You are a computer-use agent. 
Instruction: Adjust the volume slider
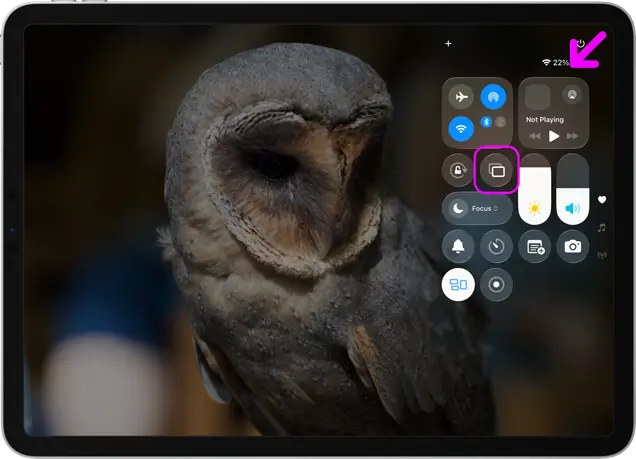pos(572,188)
